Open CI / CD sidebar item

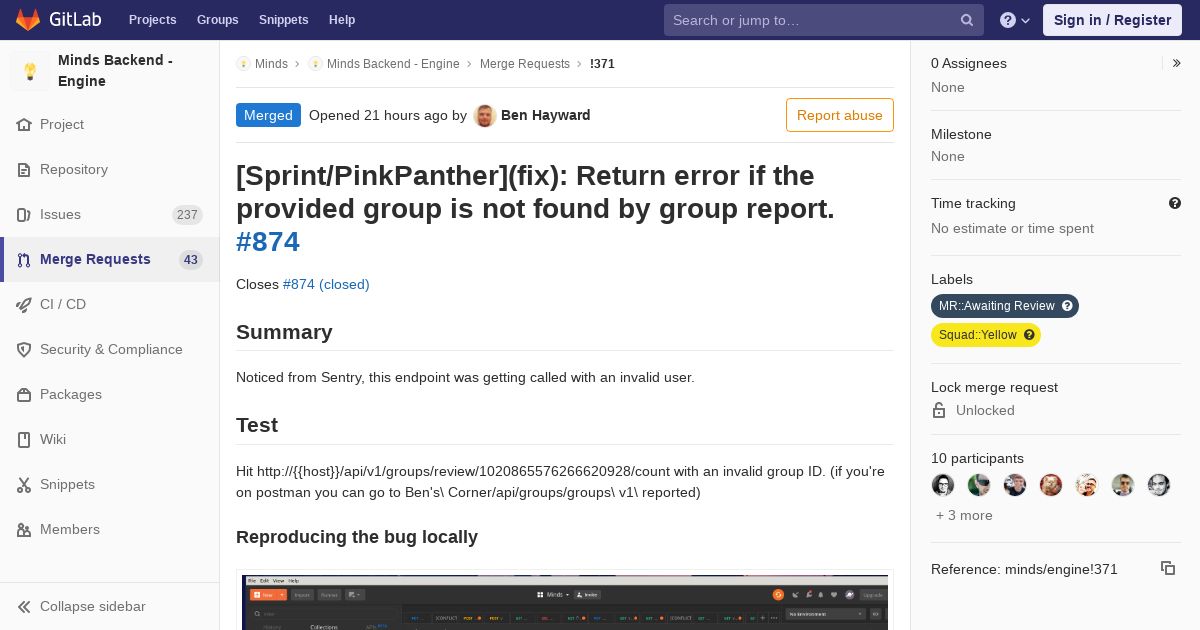click(110, 305)
